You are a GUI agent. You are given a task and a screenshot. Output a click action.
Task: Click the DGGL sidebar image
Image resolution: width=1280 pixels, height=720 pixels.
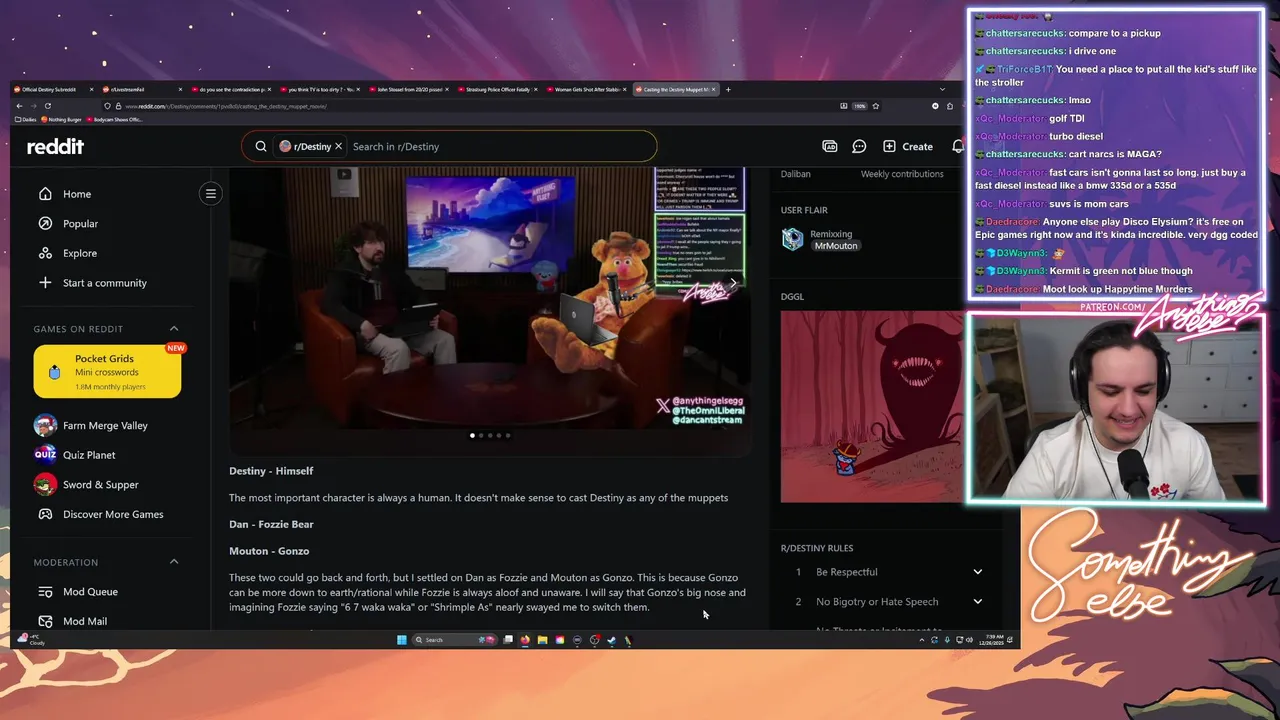tap(872, 407)
